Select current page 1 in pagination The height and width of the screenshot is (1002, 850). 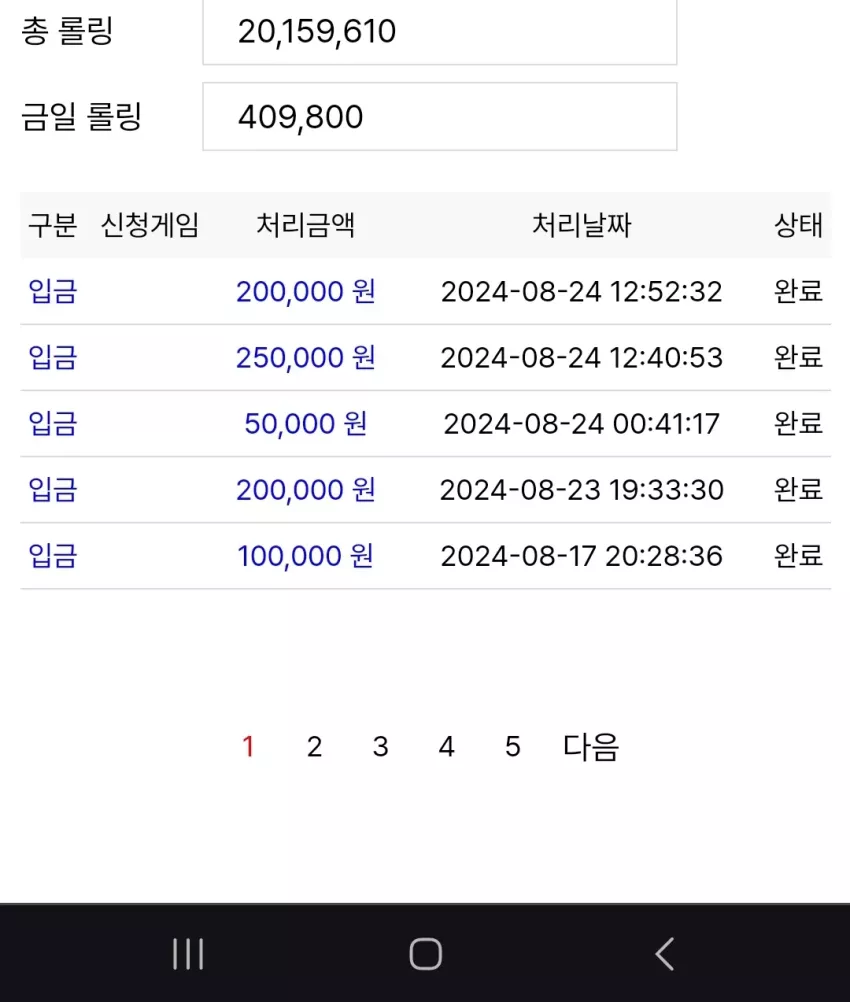tap(248, 746)
